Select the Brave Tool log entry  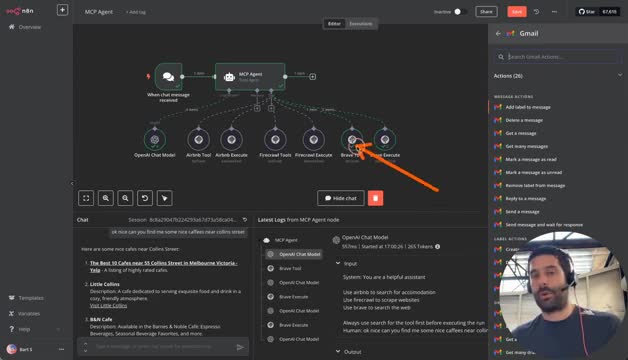(290, 268)
